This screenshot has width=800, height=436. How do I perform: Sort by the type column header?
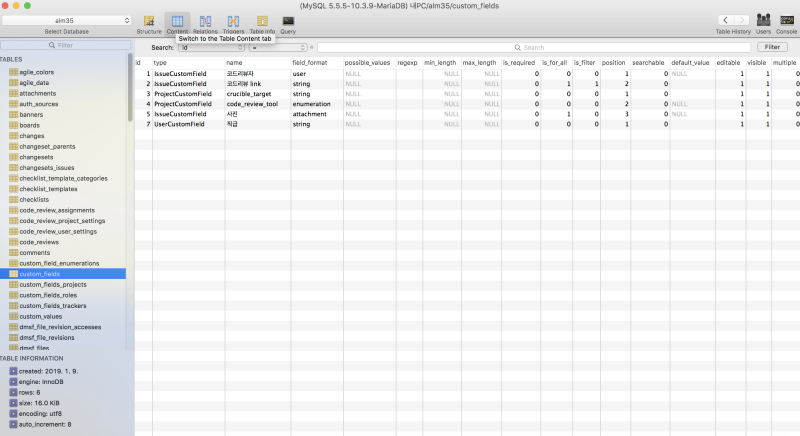coord(188,63)
